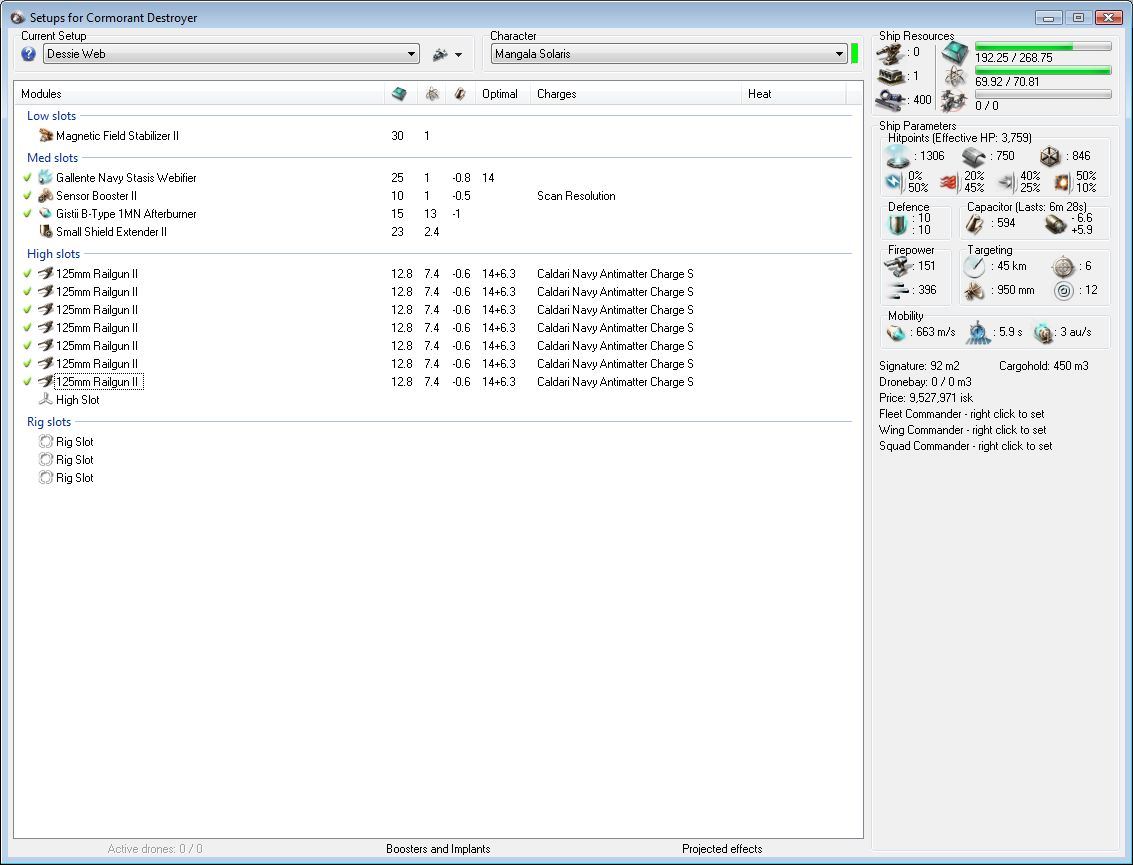
Task: Select the first empty Rig Slot row
Action: click(74, 442)
